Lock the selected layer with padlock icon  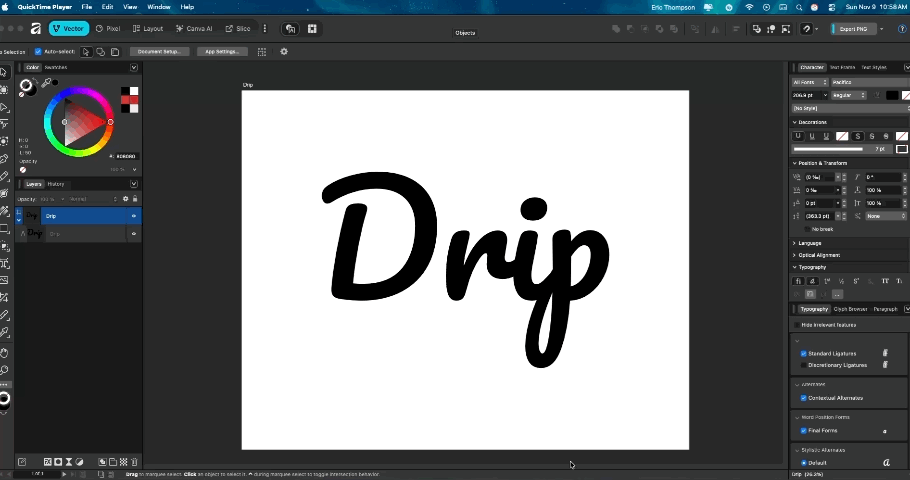click(135, 199)
